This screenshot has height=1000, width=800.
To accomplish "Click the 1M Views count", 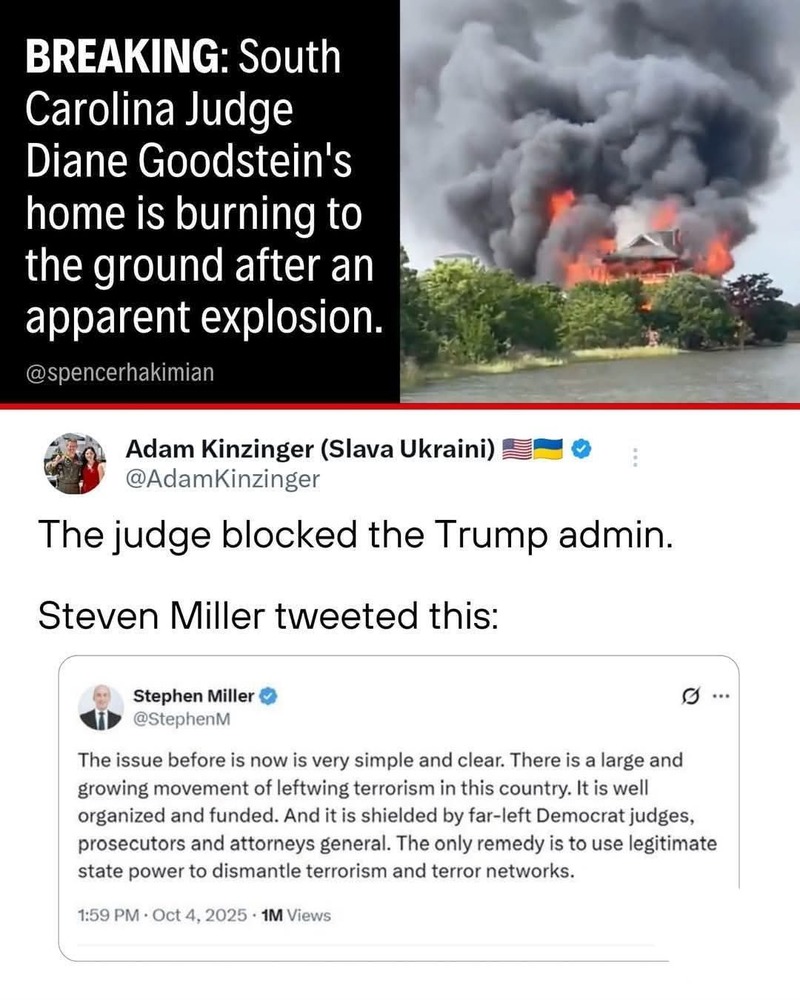I will tap(297, 915).
